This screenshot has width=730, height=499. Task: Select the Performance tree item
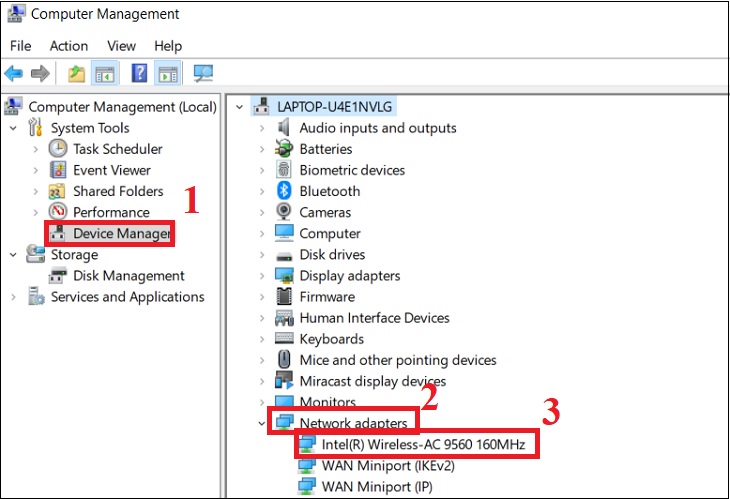pyautogui.click(x=111, y=212)
